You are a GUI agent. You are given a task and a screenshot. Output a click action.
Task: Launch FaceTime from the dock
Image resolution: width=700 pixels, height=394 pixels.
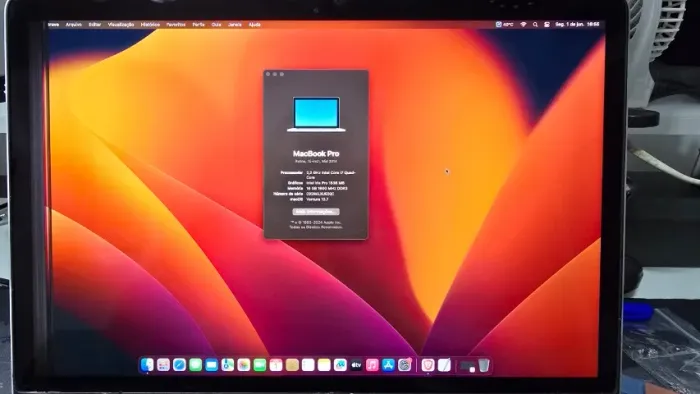coord(260,365)
